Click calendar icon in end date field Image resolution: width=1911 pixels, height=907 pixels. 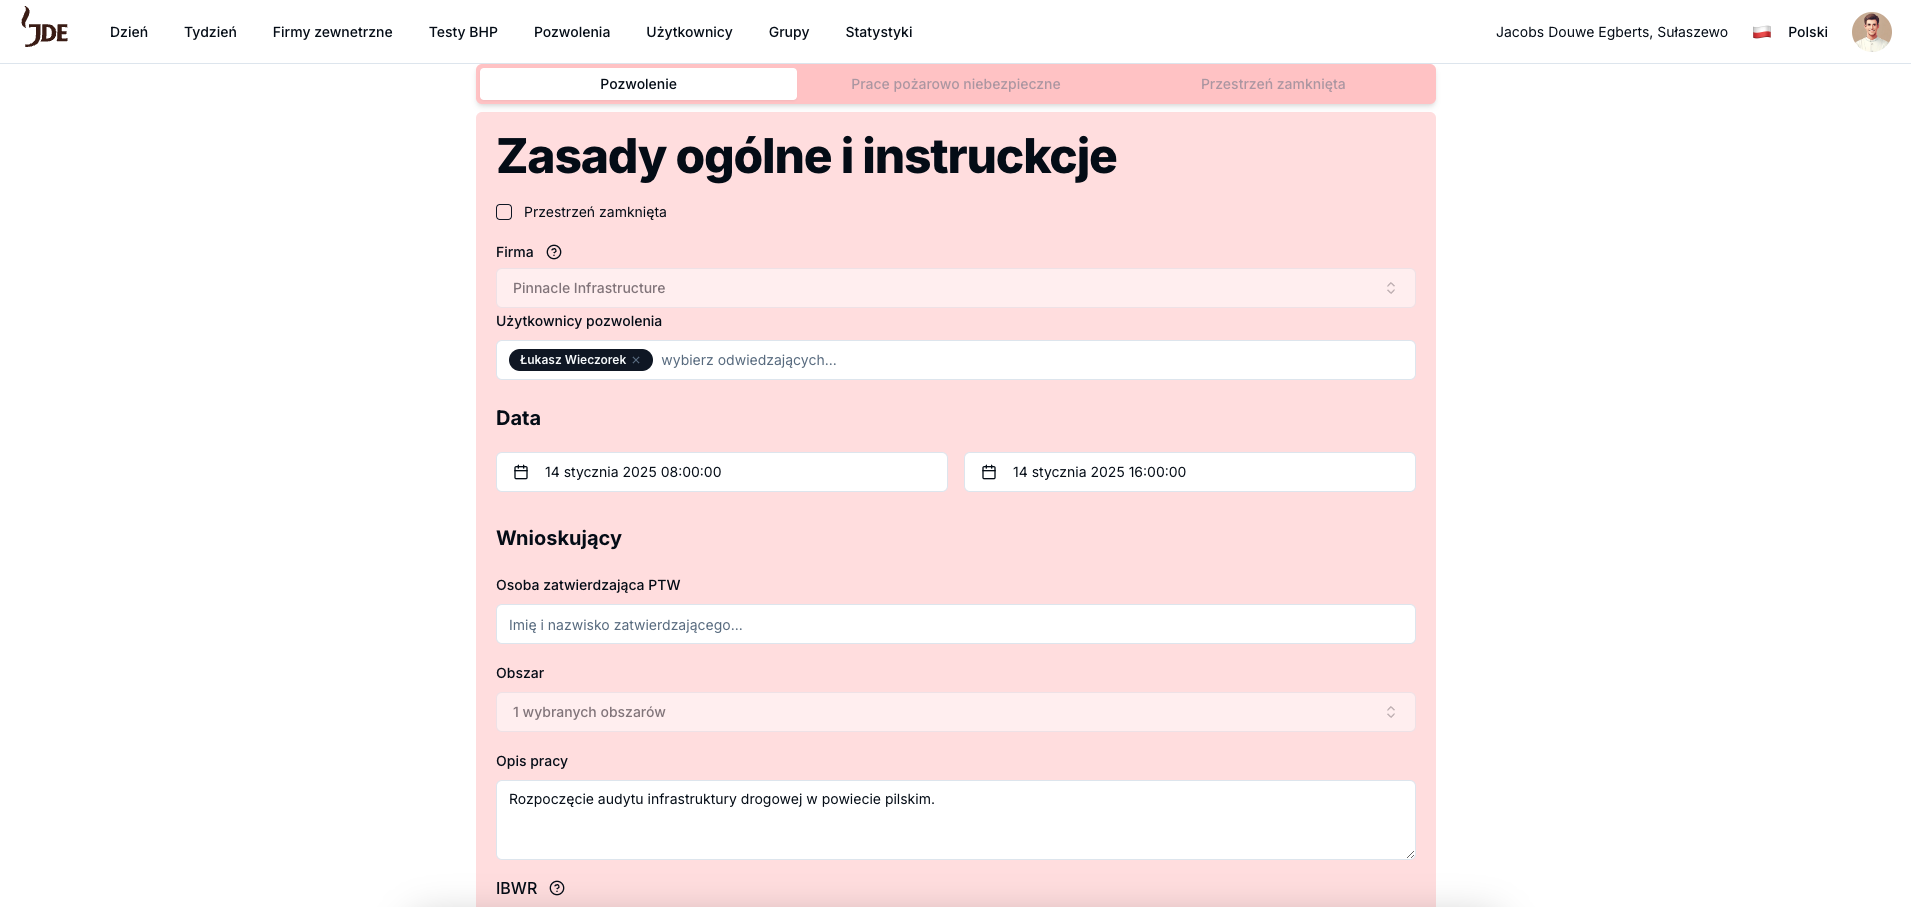(x=989, y=472)
